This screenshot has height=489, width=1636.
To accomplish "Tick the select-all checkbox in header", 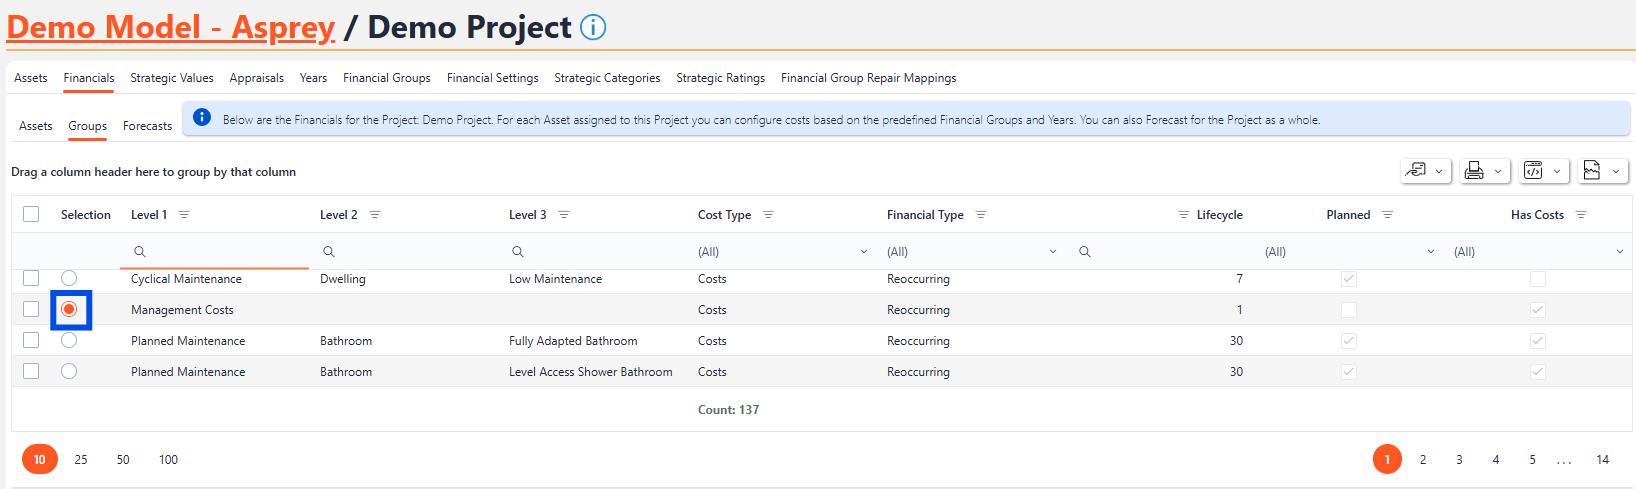I will [31, 214].
